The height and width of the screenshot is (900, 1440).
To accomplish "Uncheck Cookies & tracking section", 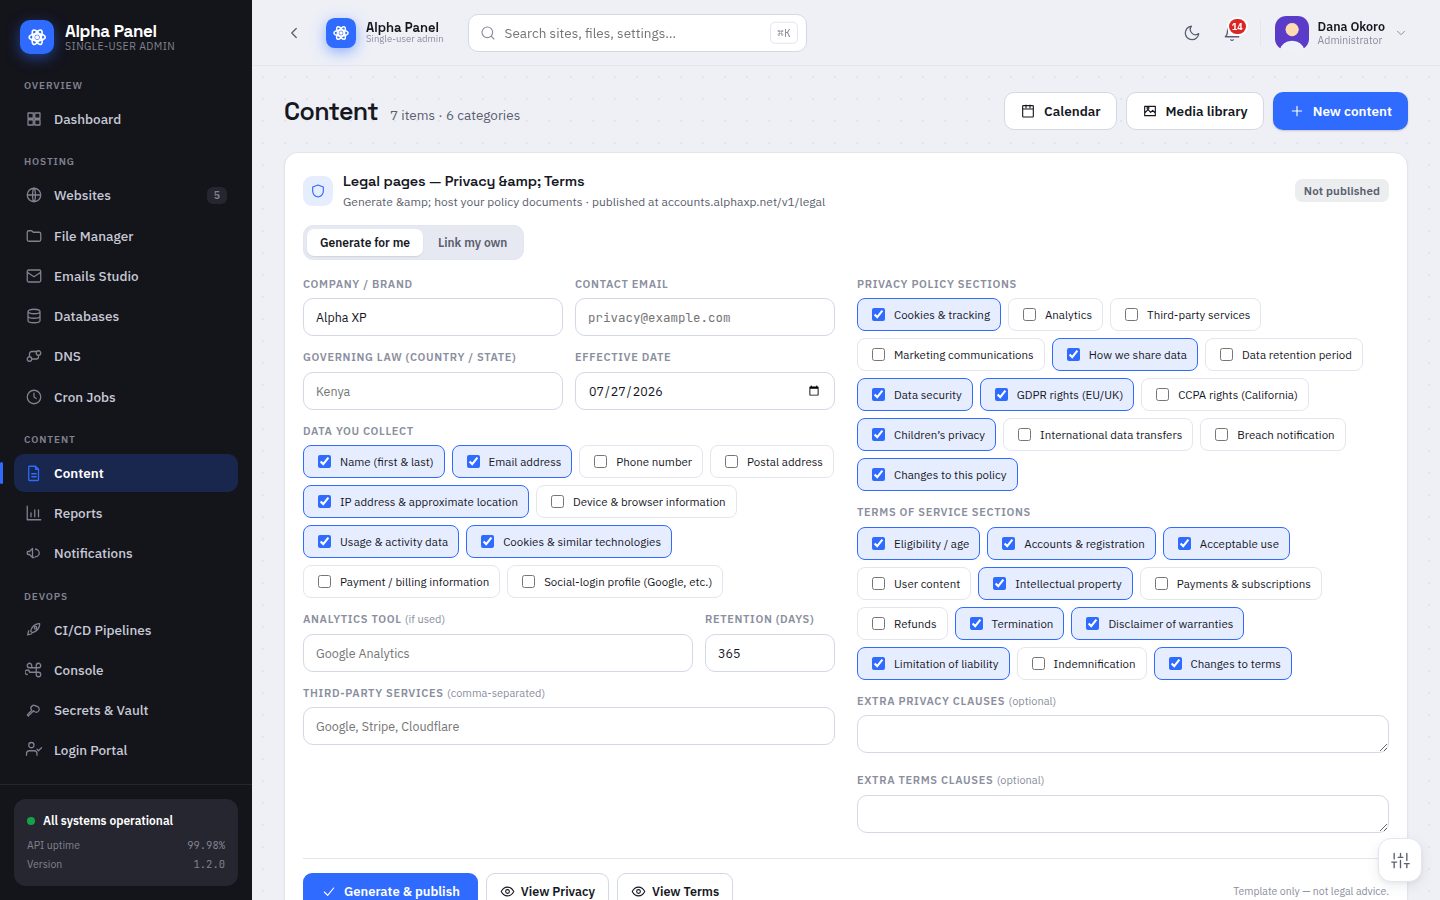I will pos(878,315).
